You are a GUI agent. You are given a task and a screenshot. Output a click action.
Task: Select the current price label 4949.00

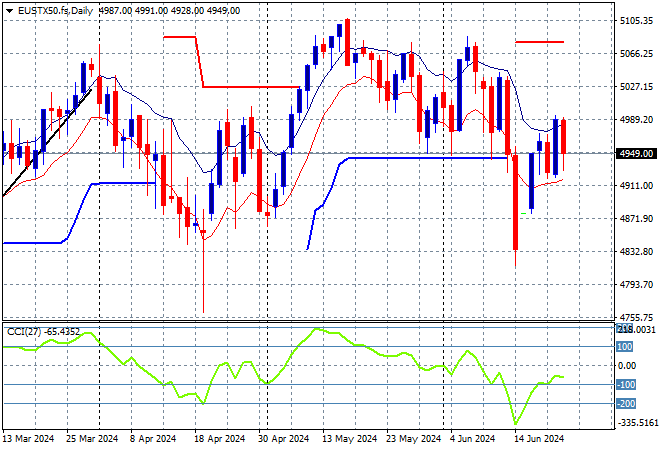click(x=636, y=154)
